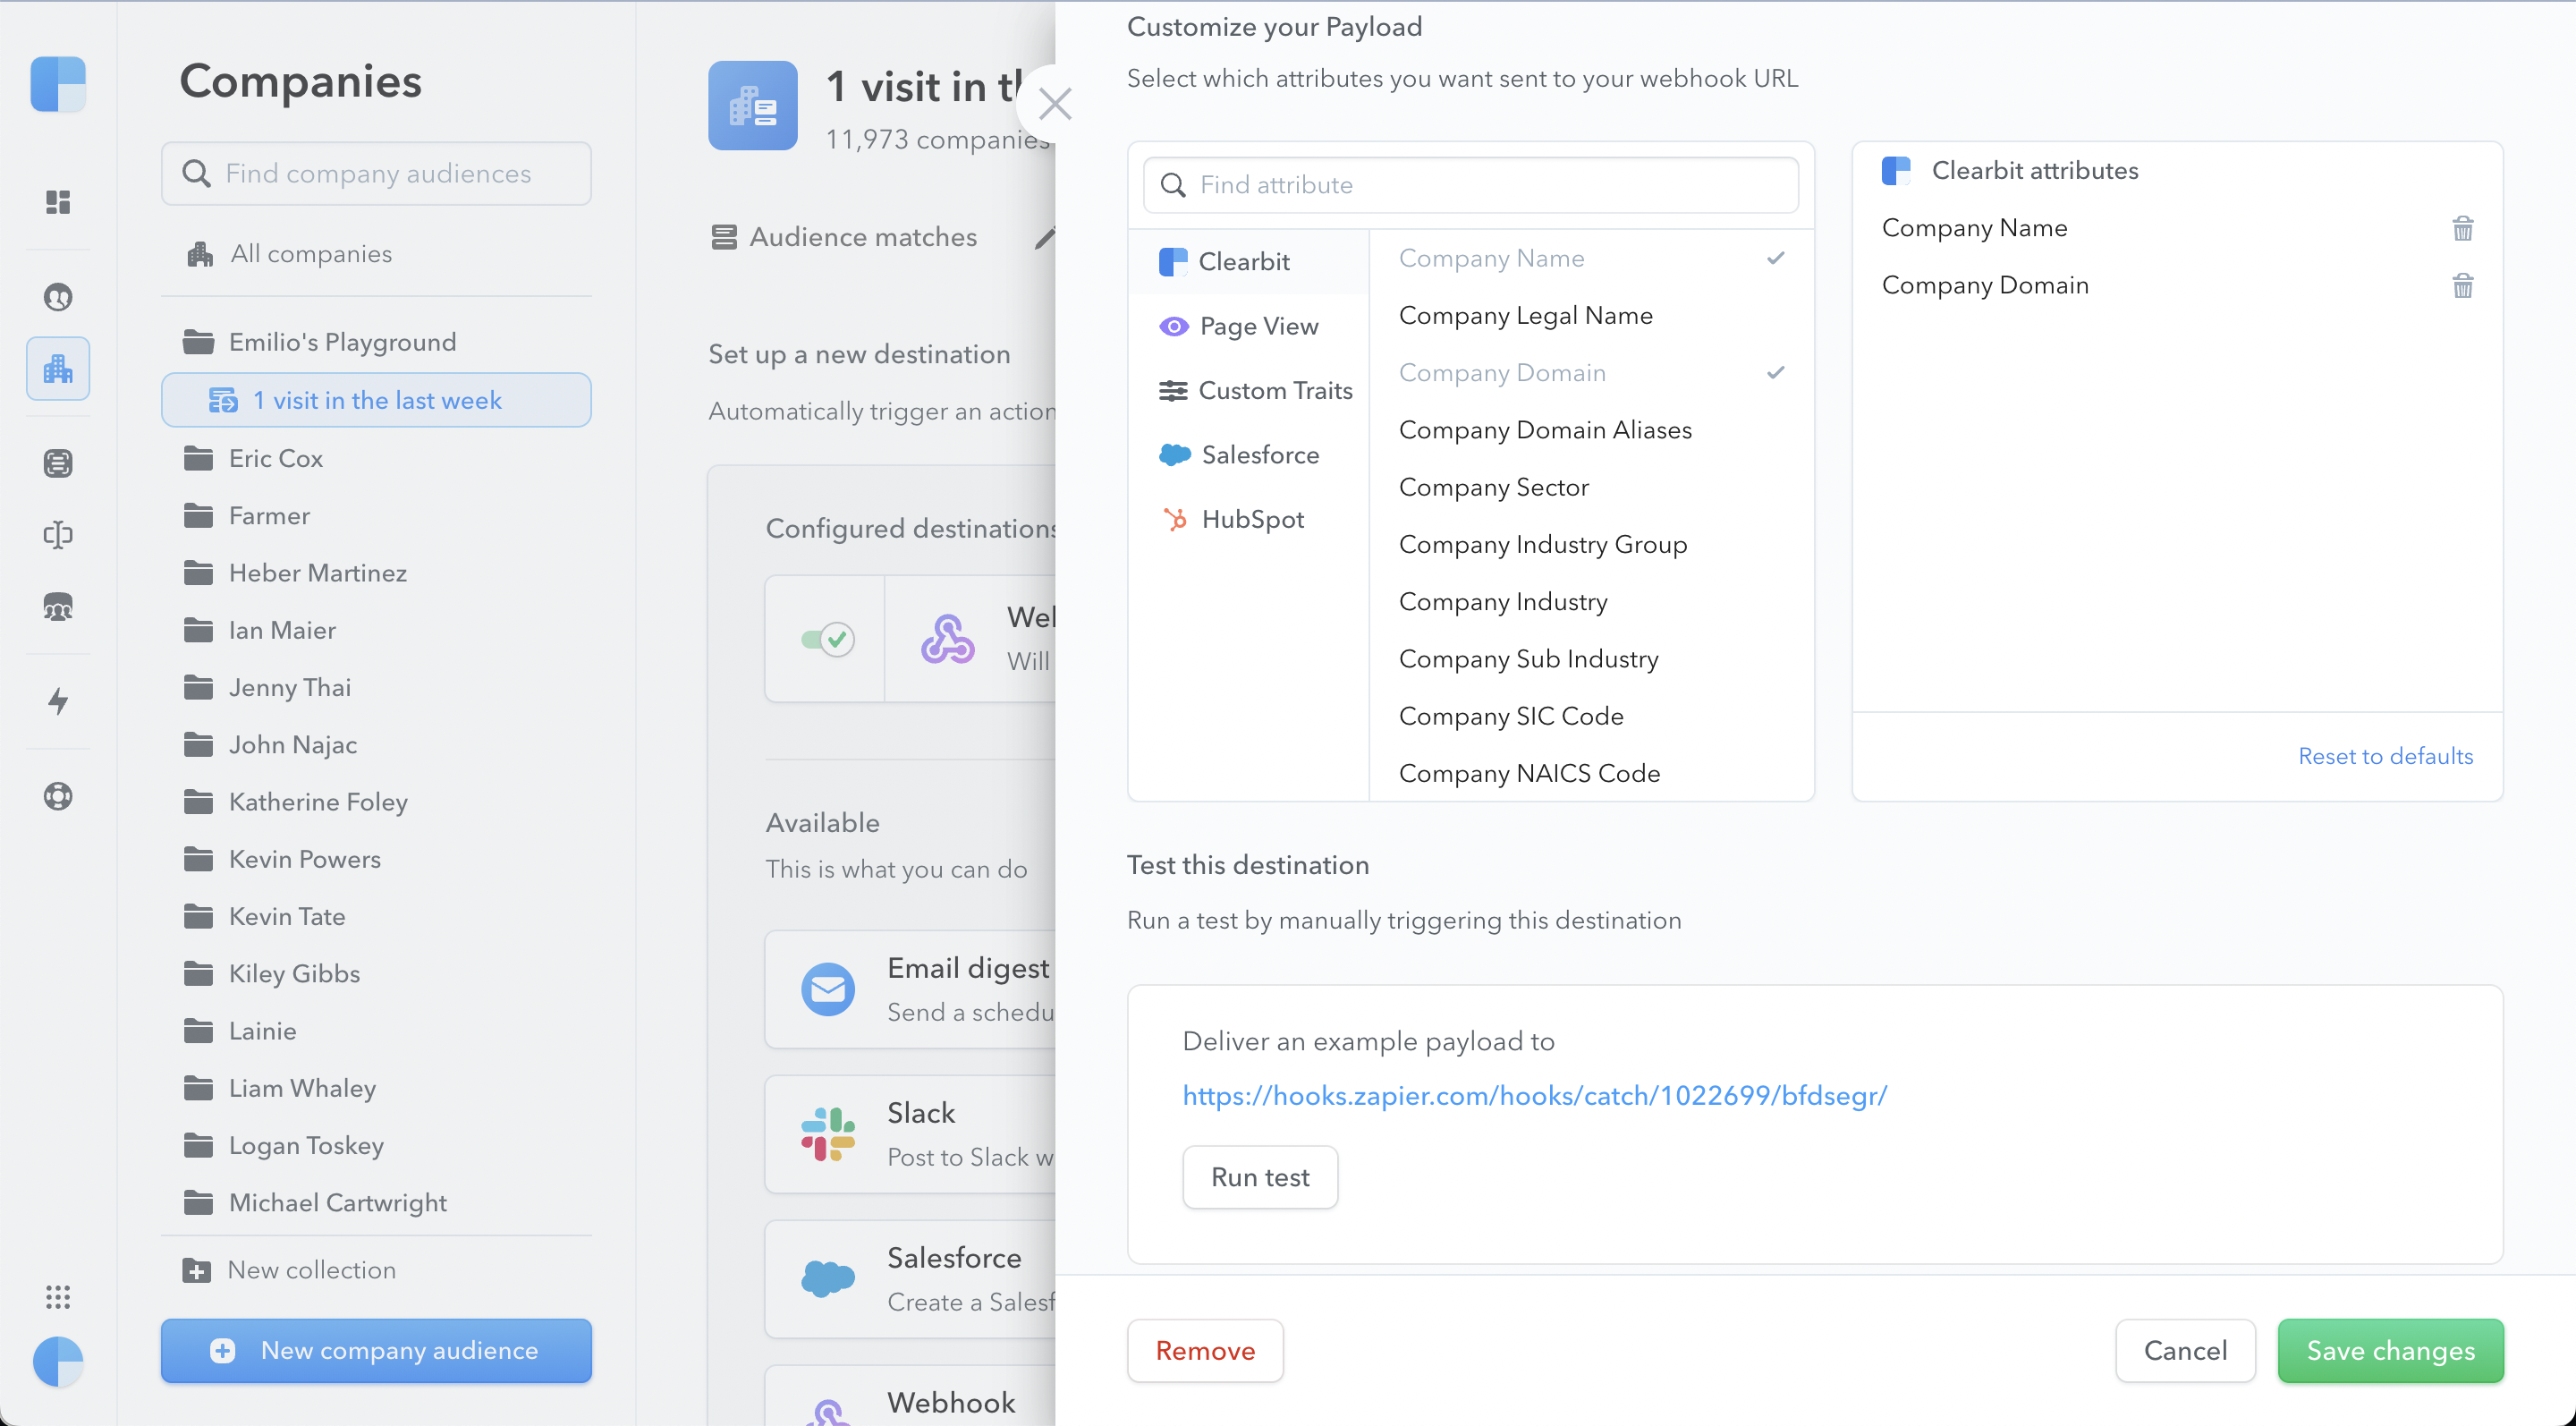Click Reset to defaults link
The height and width of the screenshot is (1426, 2576).
point(2385,756)
